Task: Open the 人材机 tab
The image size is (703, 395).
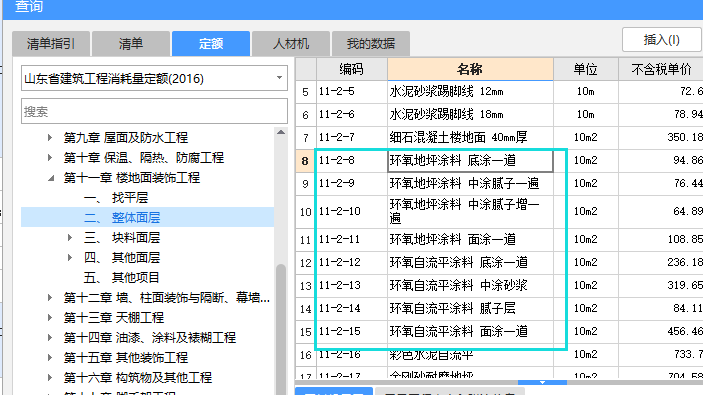Action: click(x=291, y=43)
